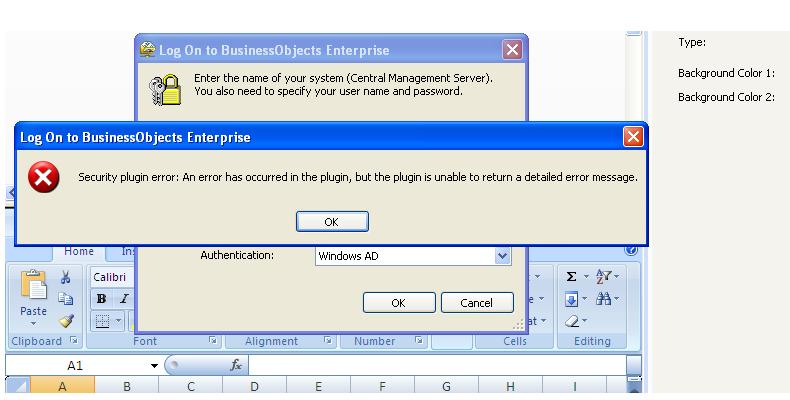Click the 'Background Color 1:' label
The height and width of the screenshot is (400, 790).
(726, 73)
